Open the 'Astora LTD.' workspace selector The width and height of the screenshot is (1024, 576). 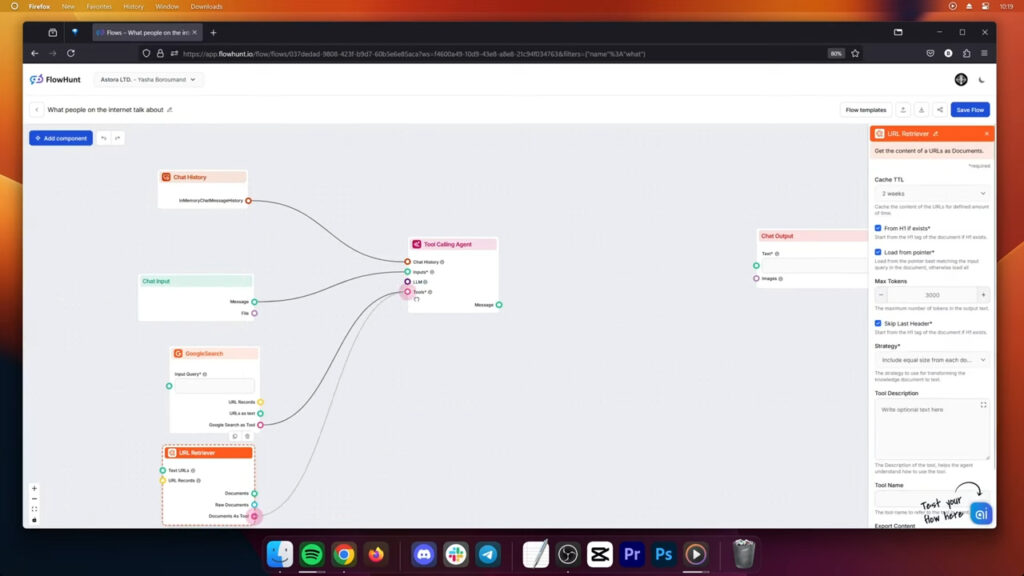click(x=150, y=79)
